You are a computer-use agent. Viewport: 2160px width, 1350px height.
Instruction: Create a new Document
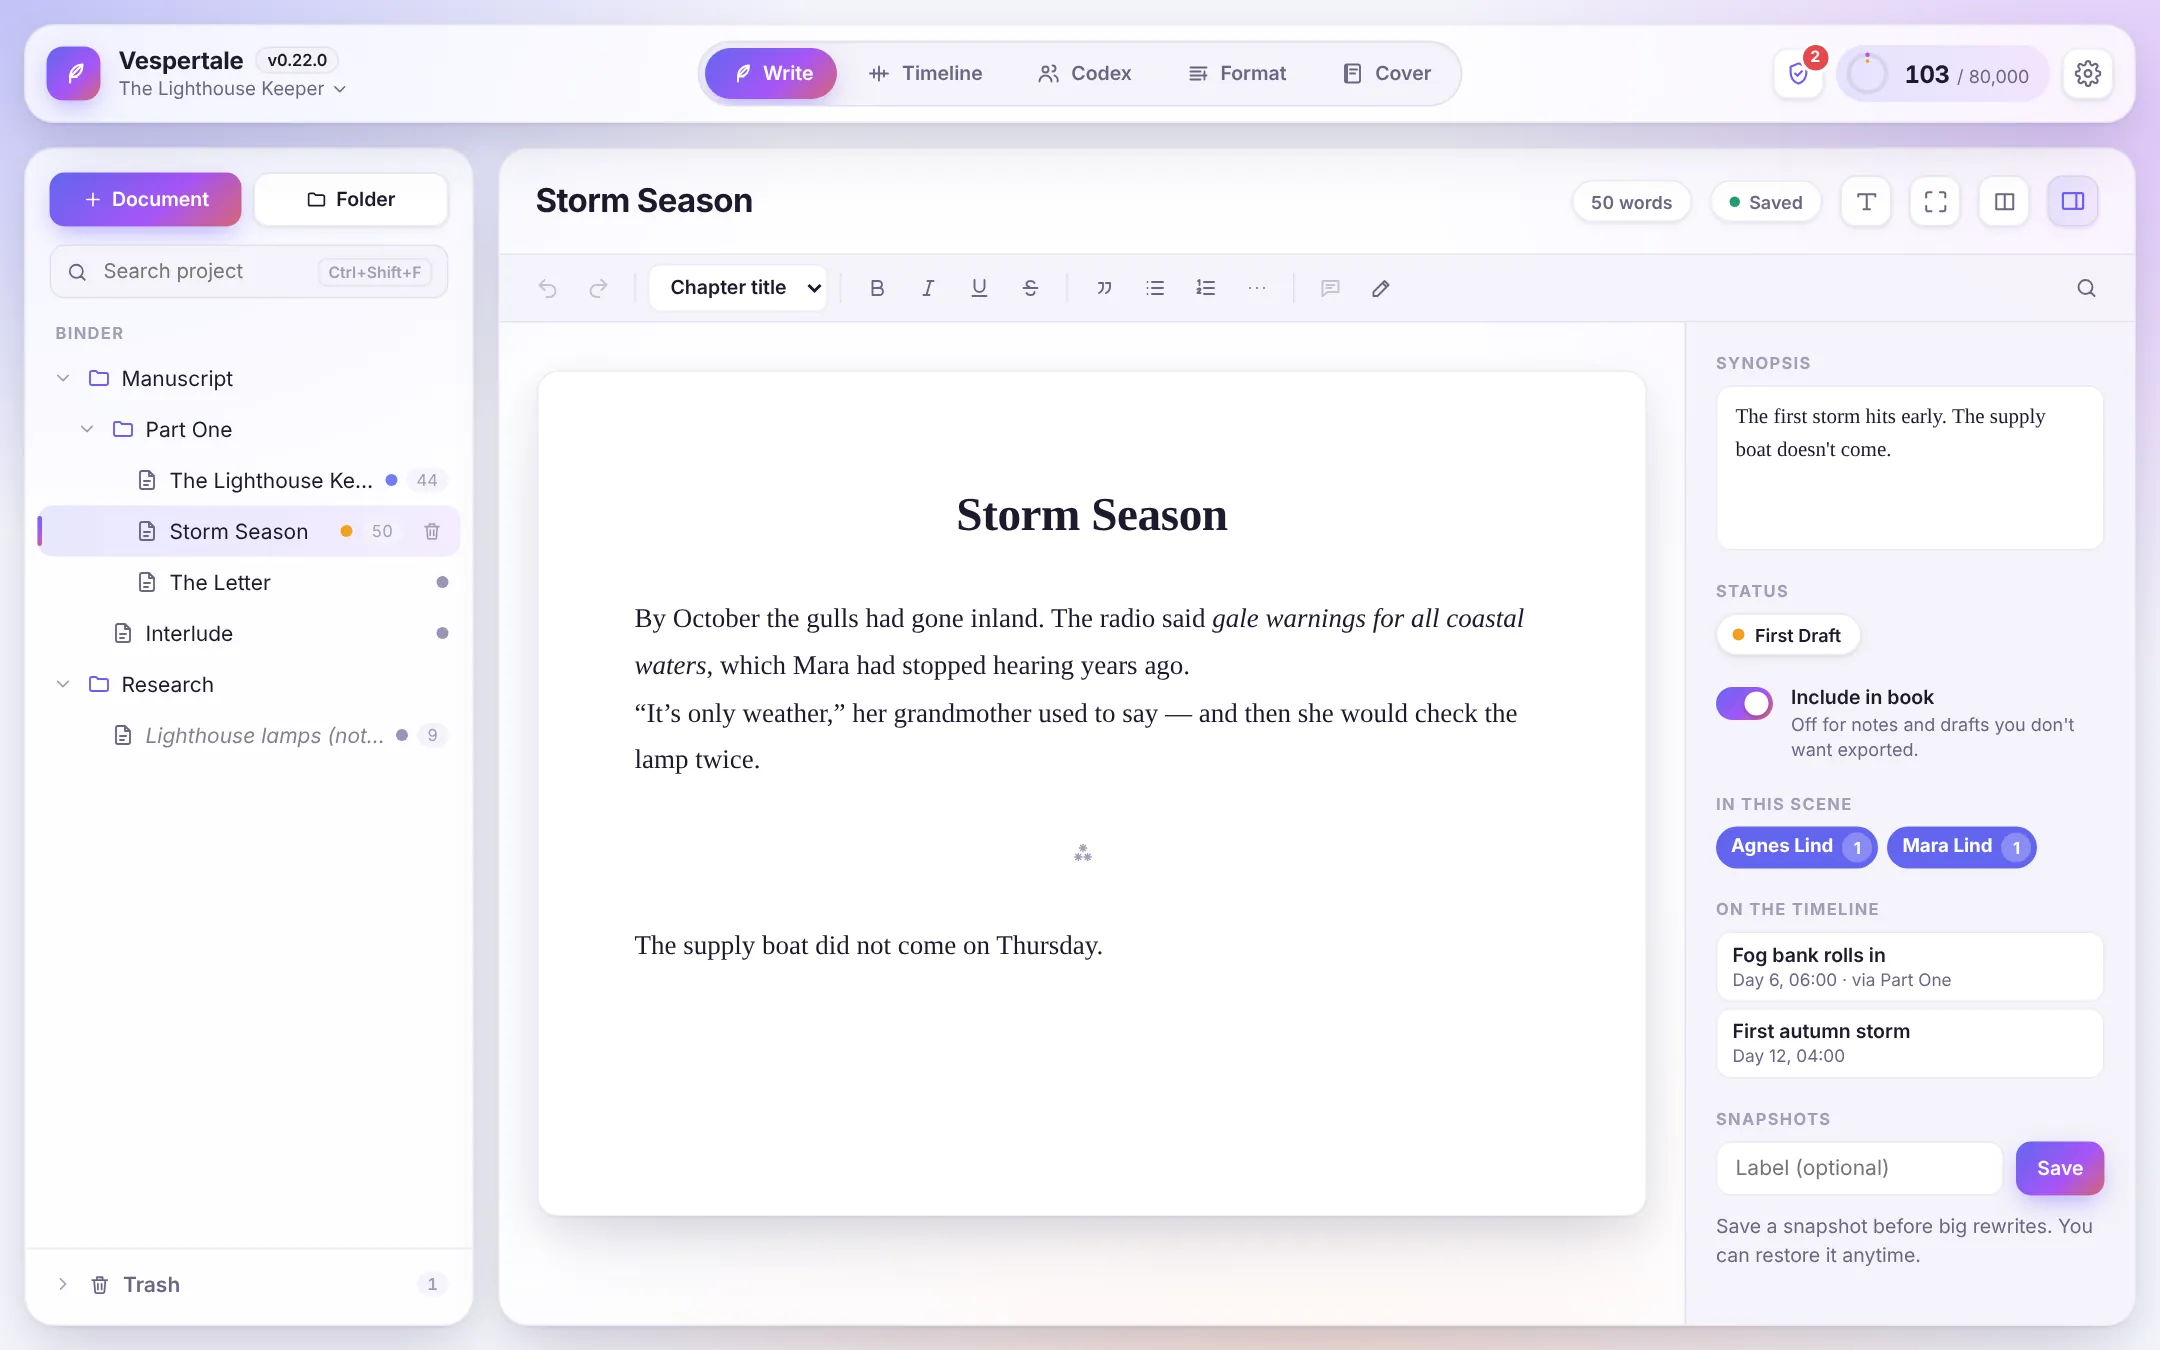click(x=145, y=199)
